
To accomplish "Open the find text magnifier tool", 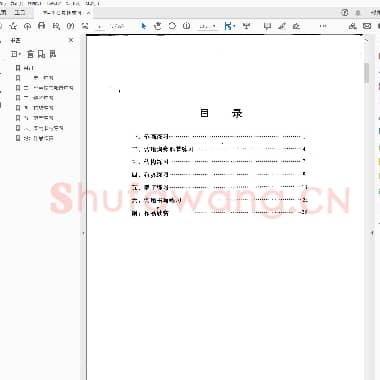I will coord(56,26).
